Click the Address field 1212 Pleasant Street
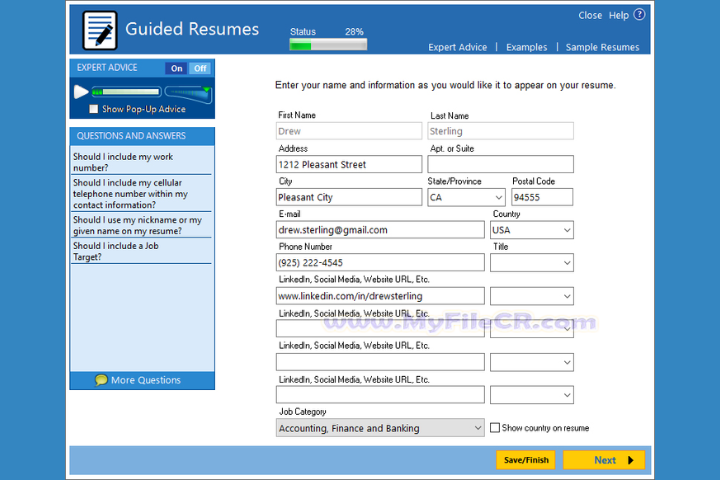 click(349, 164)
